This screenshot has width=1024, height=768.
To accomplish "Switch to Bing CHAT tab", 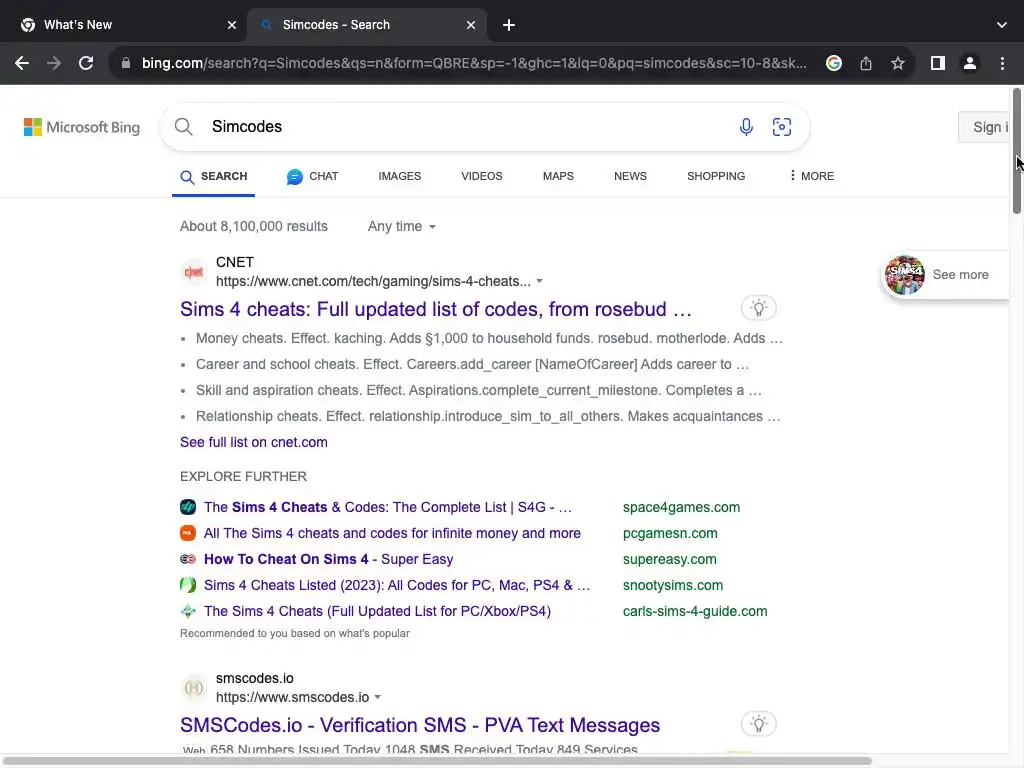I will click(312, 176).
